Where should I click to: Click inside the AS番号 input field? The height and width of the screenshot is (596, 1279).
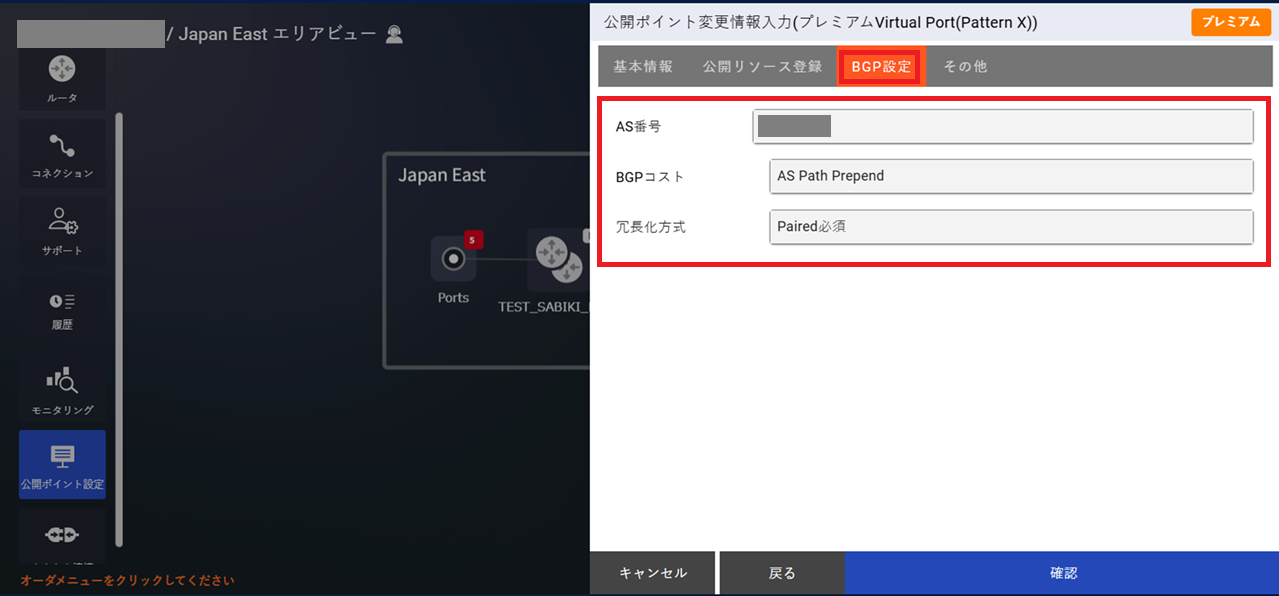tap(1003, 126)
